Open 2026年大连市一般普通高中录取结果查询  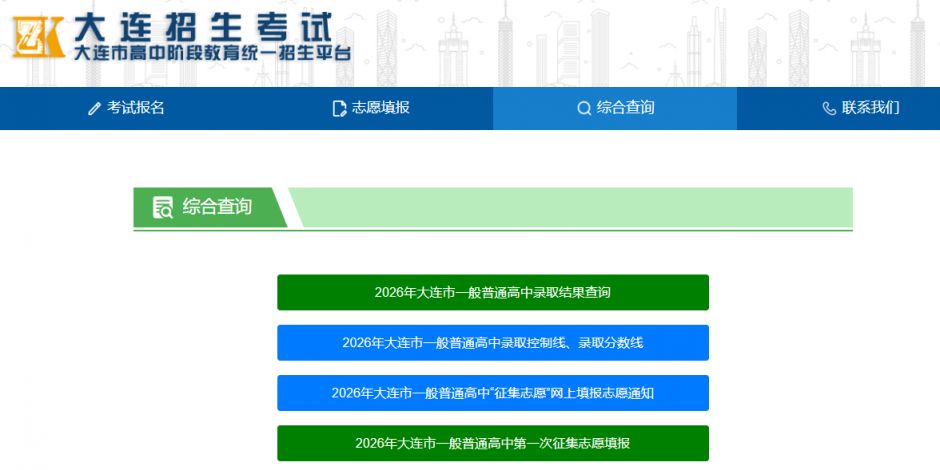coord(493,293)
